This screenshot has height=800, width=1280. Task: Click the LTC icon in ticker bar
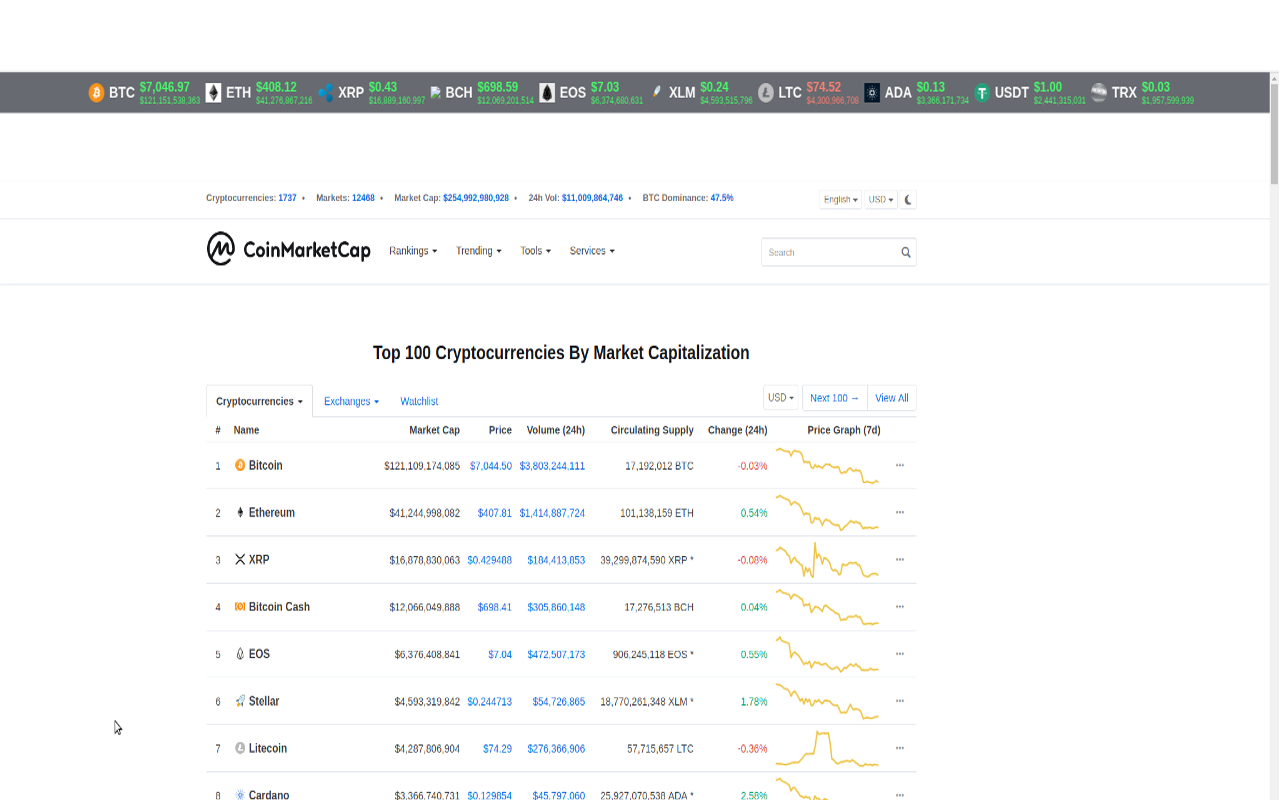pos(765,93)
